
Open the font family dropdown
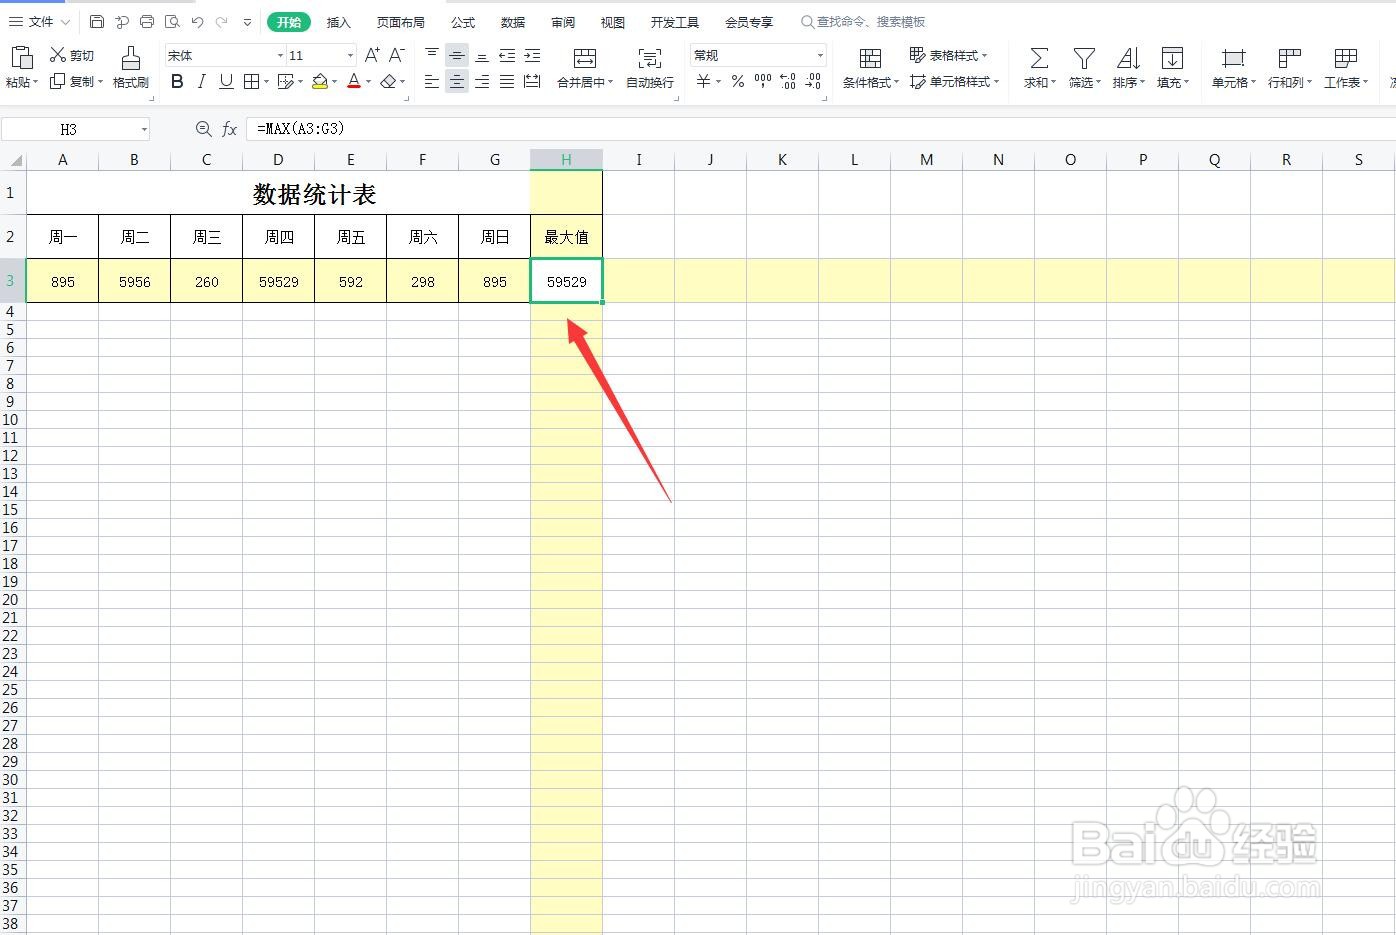[x=281, y=55]
